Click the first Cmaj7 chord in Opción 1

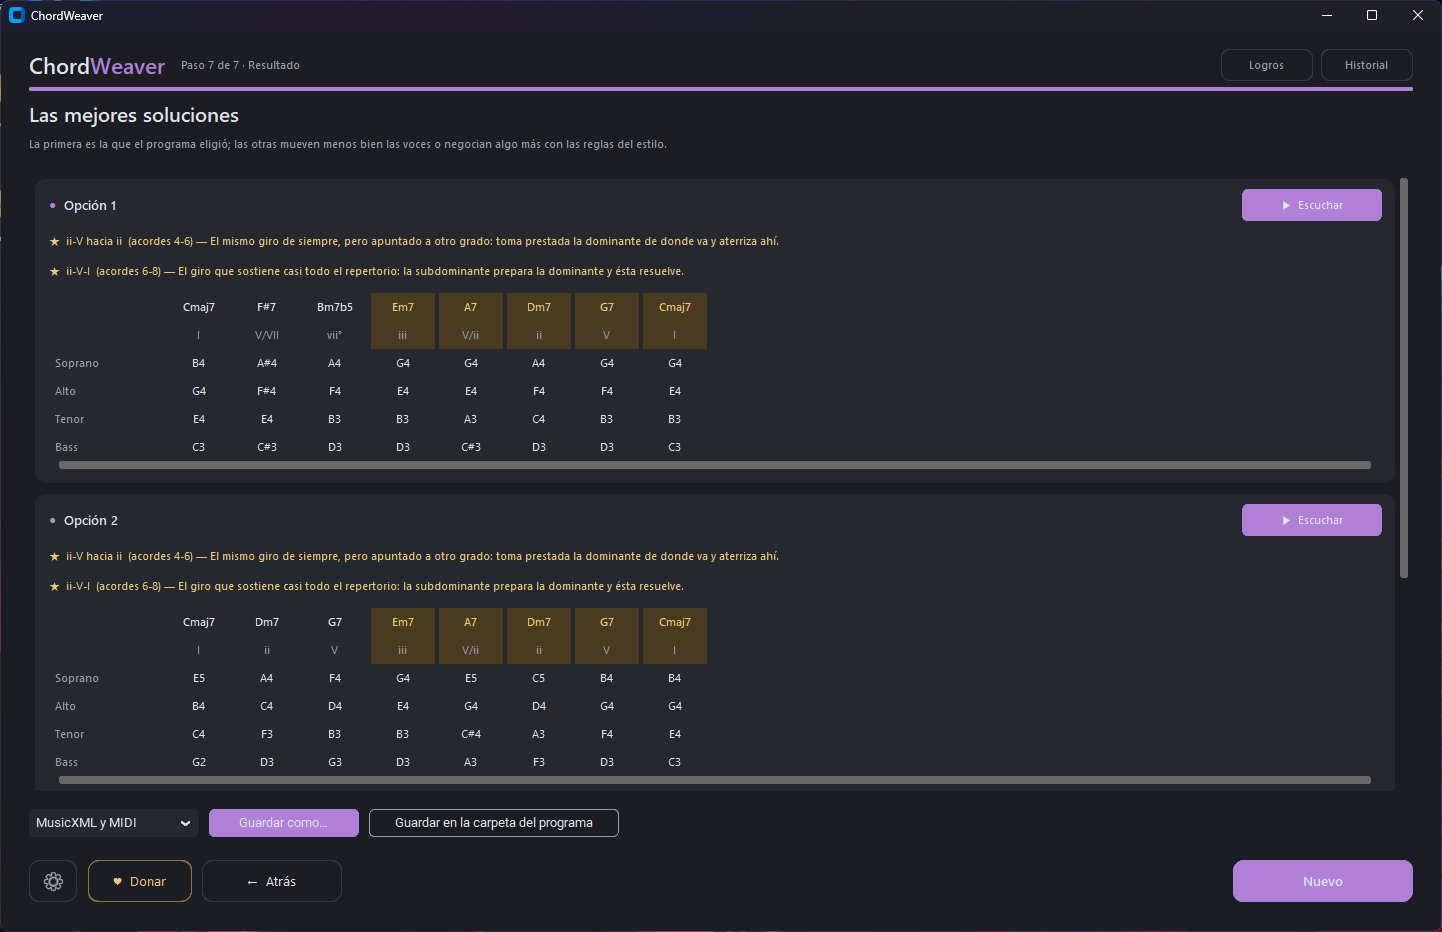(199, 307)
